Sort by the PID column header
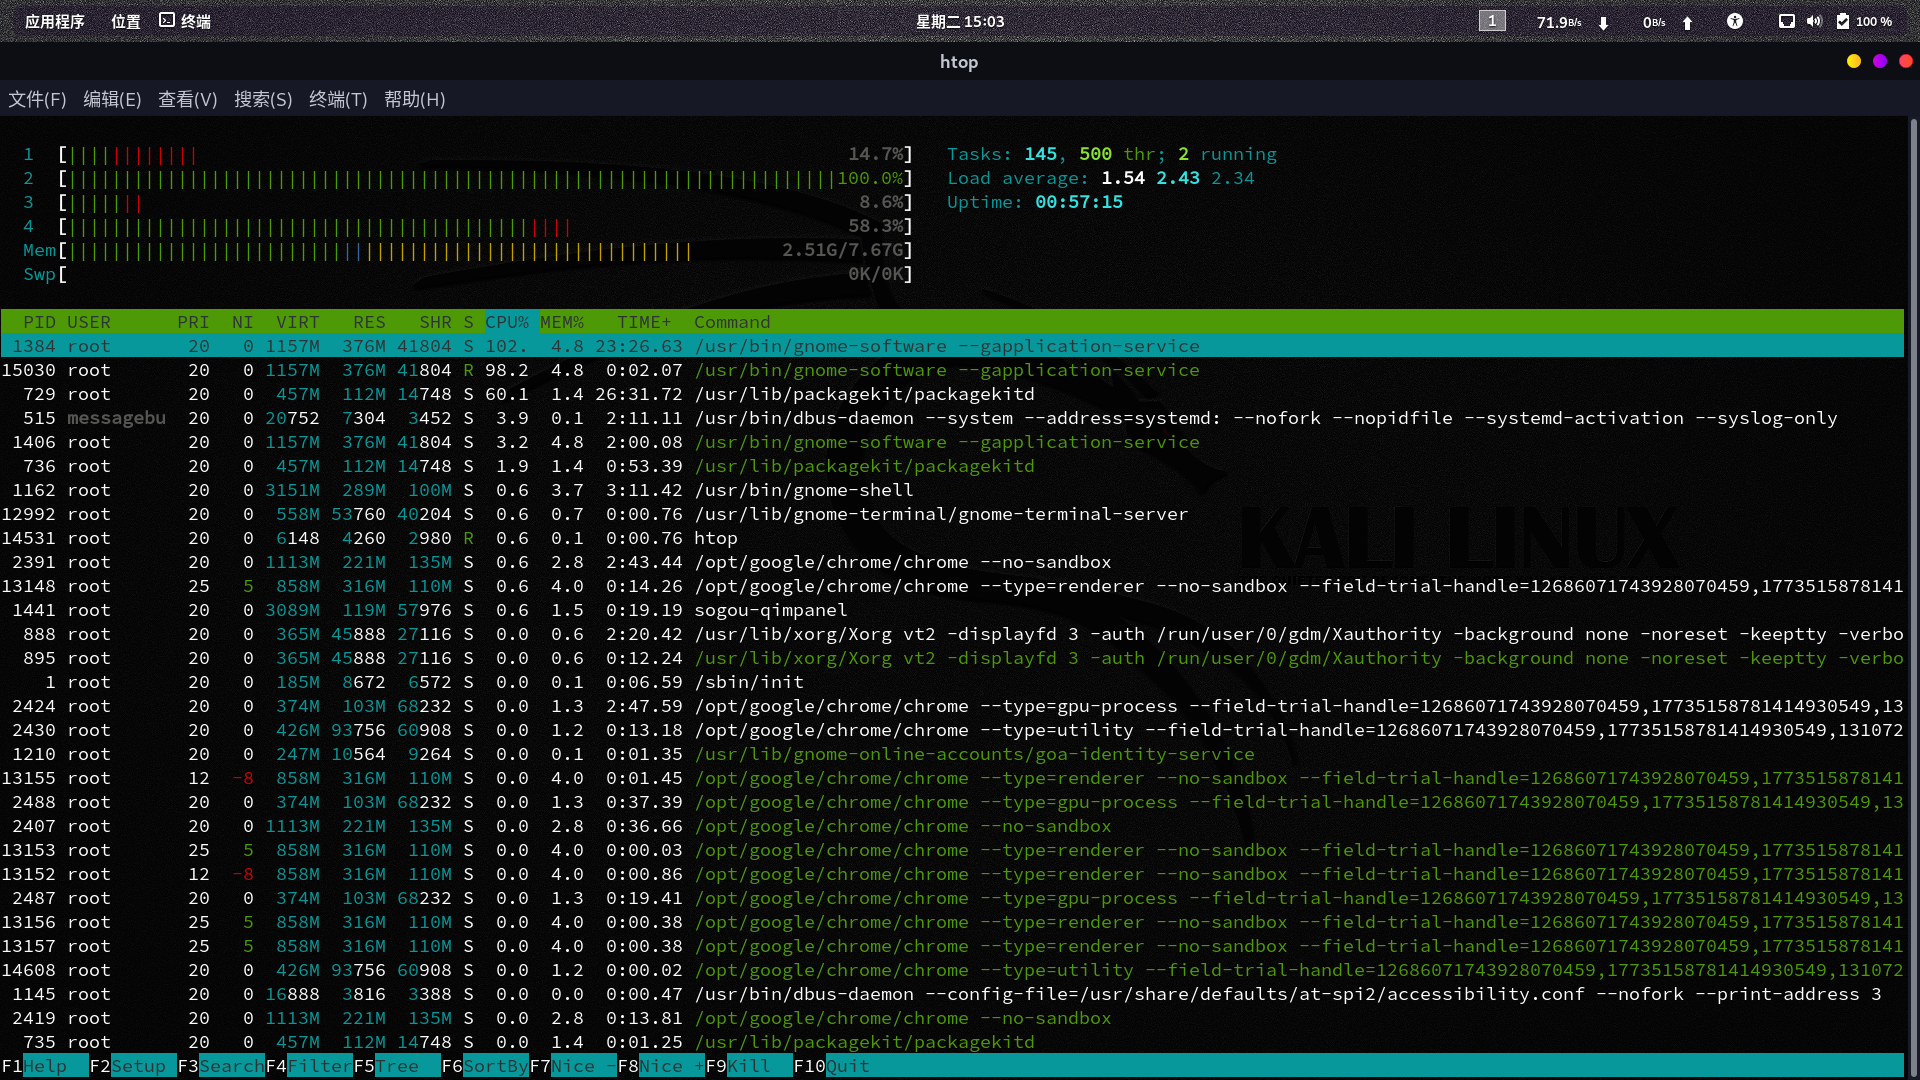This screenshot has width=1920, height=1080. [x=39, y=322]
